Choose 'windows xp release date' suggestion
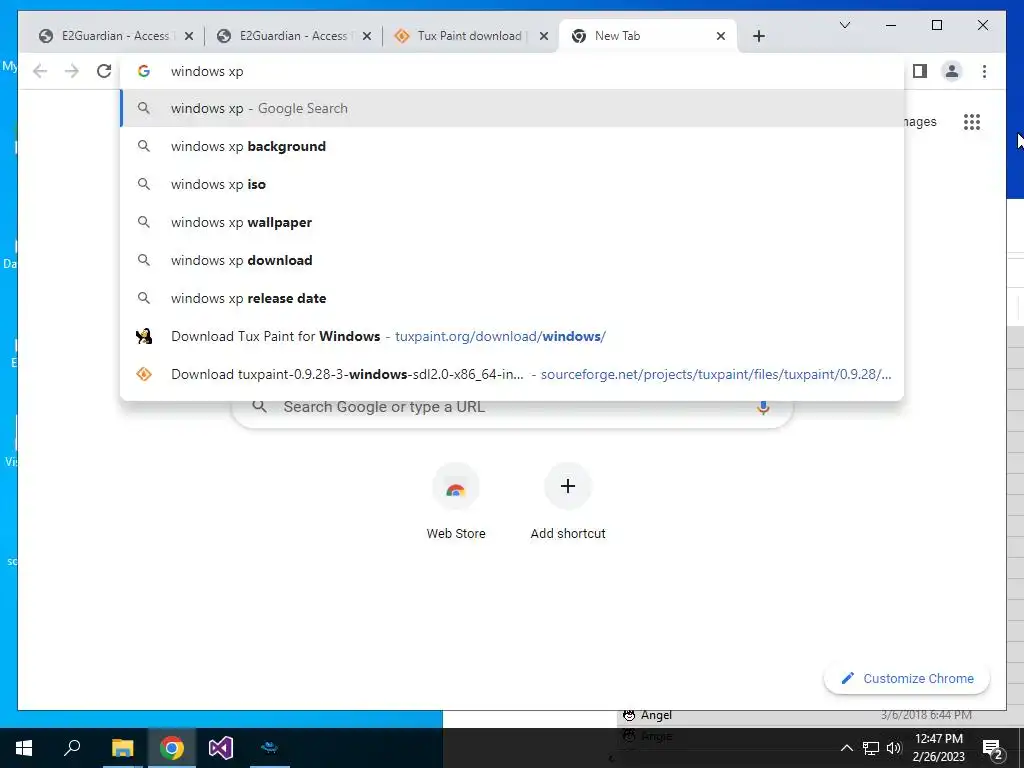This screenshot has width=1024, height=768. click(513, 298)
